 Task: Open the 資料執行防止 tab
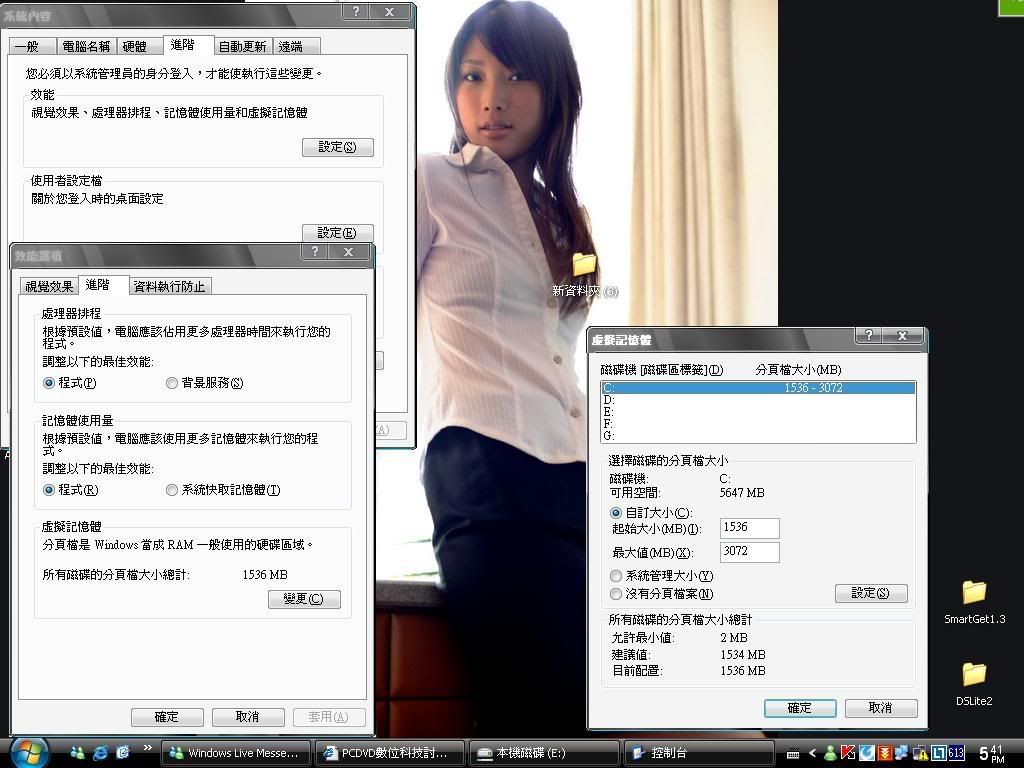click(x=169, y=286)
